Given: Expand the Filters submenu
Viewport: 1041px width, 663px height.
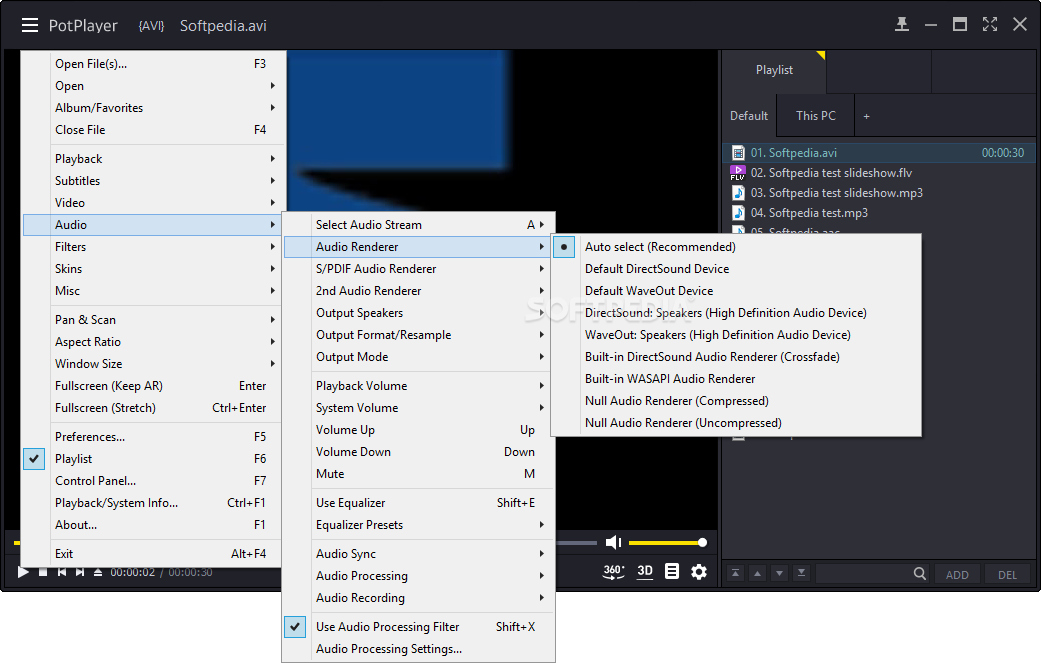Looking at the screenshot, I should pos(154,247).
